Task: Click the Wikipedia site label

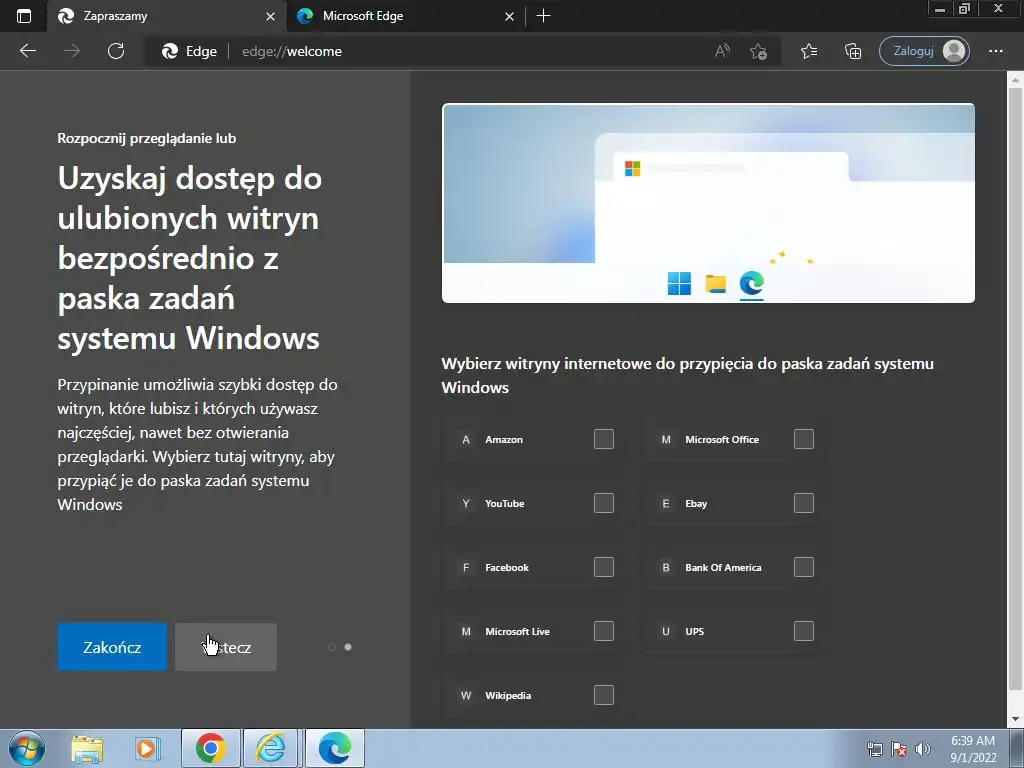Action: pos(508,696)
